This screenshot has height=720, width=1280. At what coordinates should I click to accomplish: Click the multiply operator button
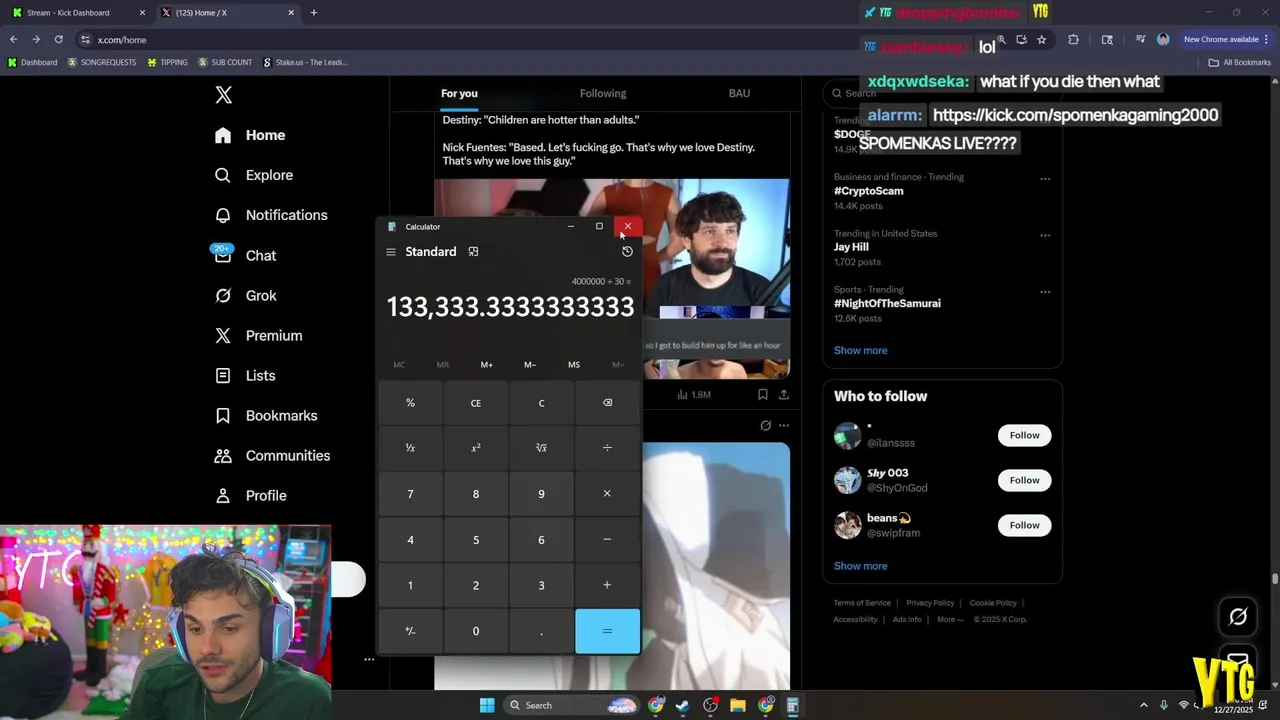point(607,494)
